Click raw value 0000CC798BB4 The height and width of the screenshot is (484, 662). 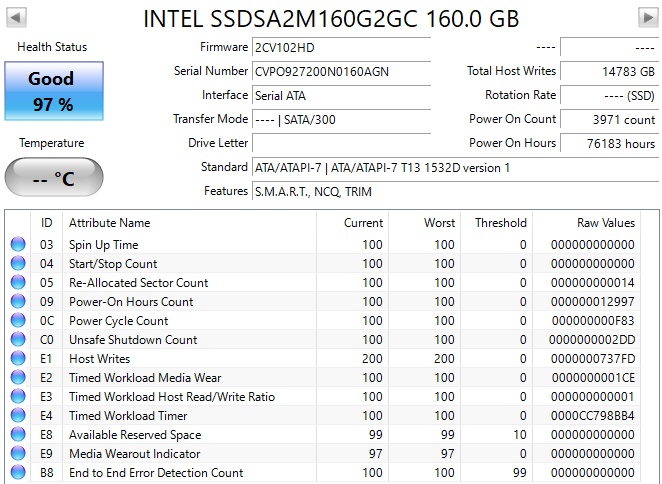592,416
